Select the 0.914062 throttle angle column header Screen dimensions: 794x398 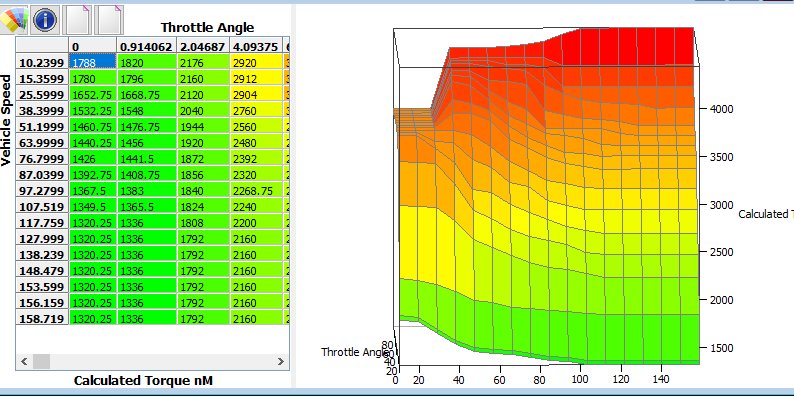click(x=147, y=47)
